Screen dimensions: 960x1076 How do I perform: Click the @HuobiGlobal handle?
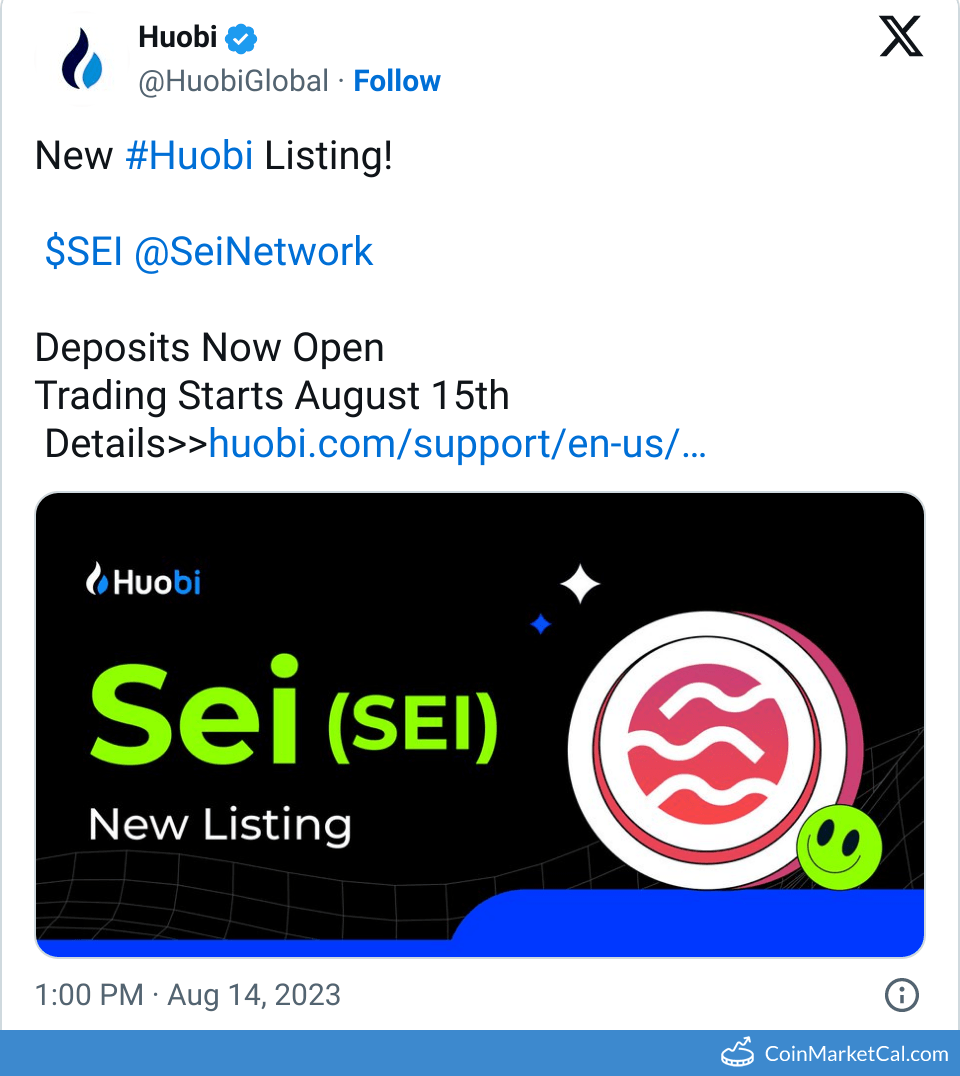[232, 81]
